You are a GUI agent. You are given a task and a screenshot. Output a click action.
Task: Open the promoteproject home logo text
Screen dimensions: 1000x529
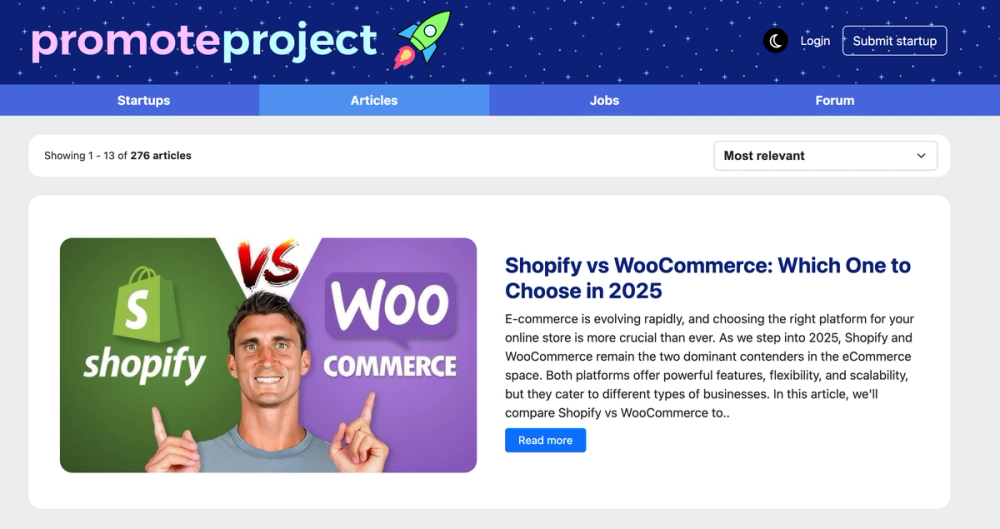(x=204, y=41)
